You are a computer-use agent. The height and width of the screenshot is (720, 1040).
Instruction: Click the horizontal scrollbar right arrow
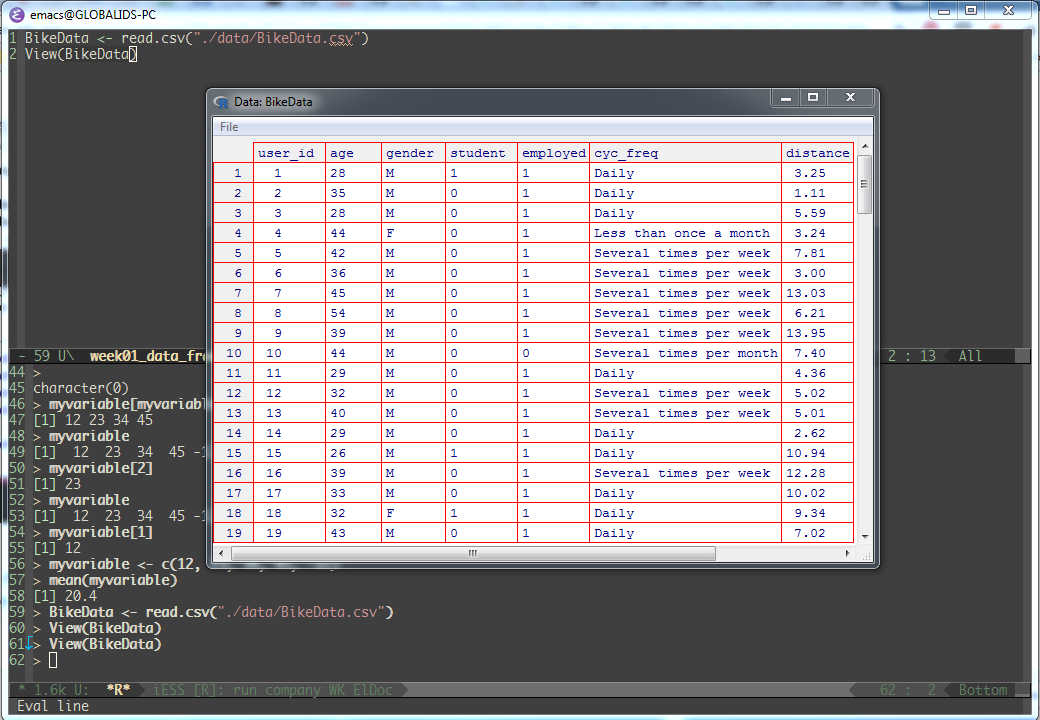tap(848, 553)
